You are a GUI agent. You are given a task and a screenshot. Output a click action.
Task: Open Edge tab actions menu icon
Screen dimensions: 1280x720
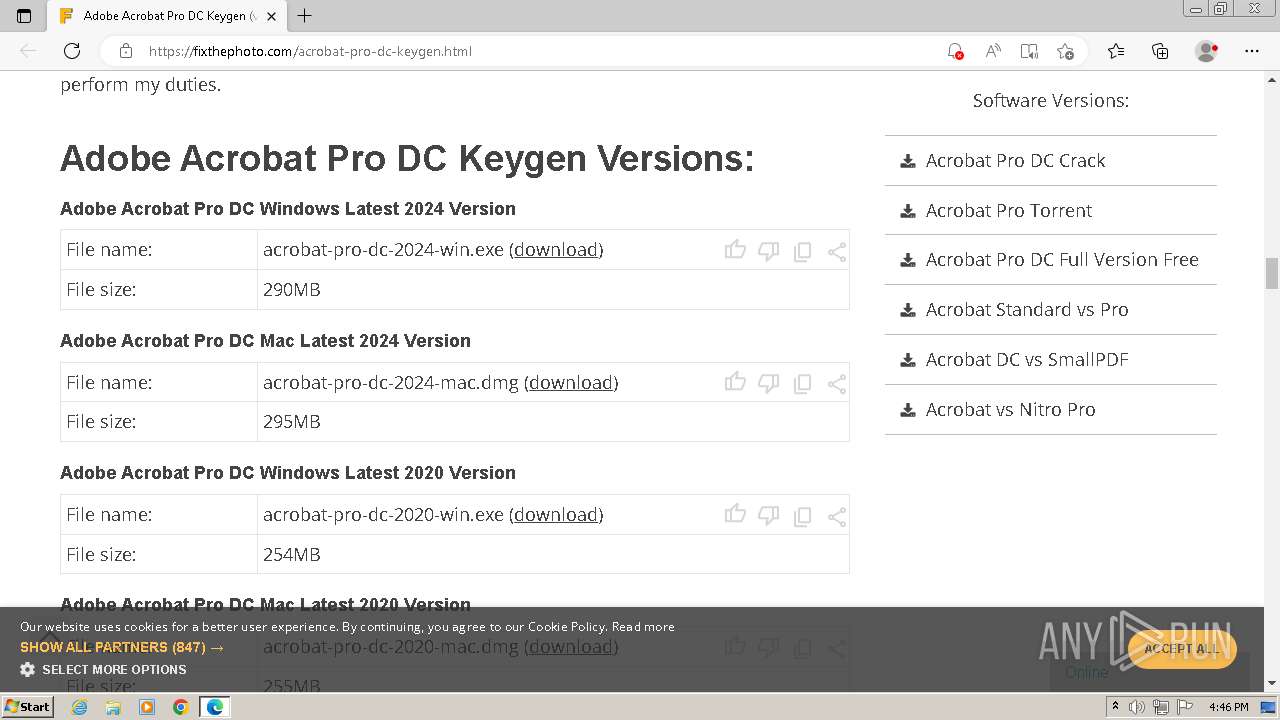pyautogui.click(x=24, y=16)
